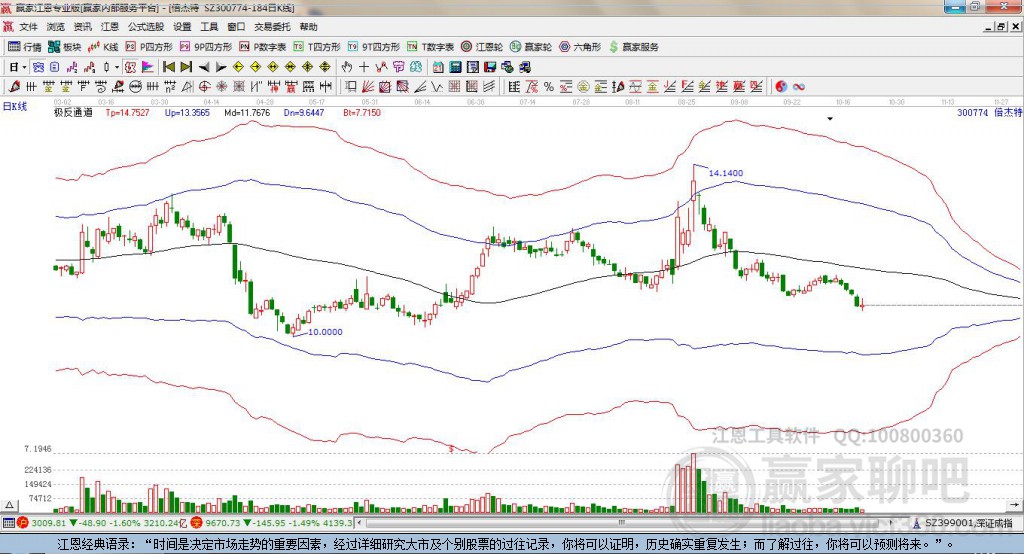Select the red pen drawing tool
The width and height of the screenshot is (1024, 554).
click(x=14, y=86)
